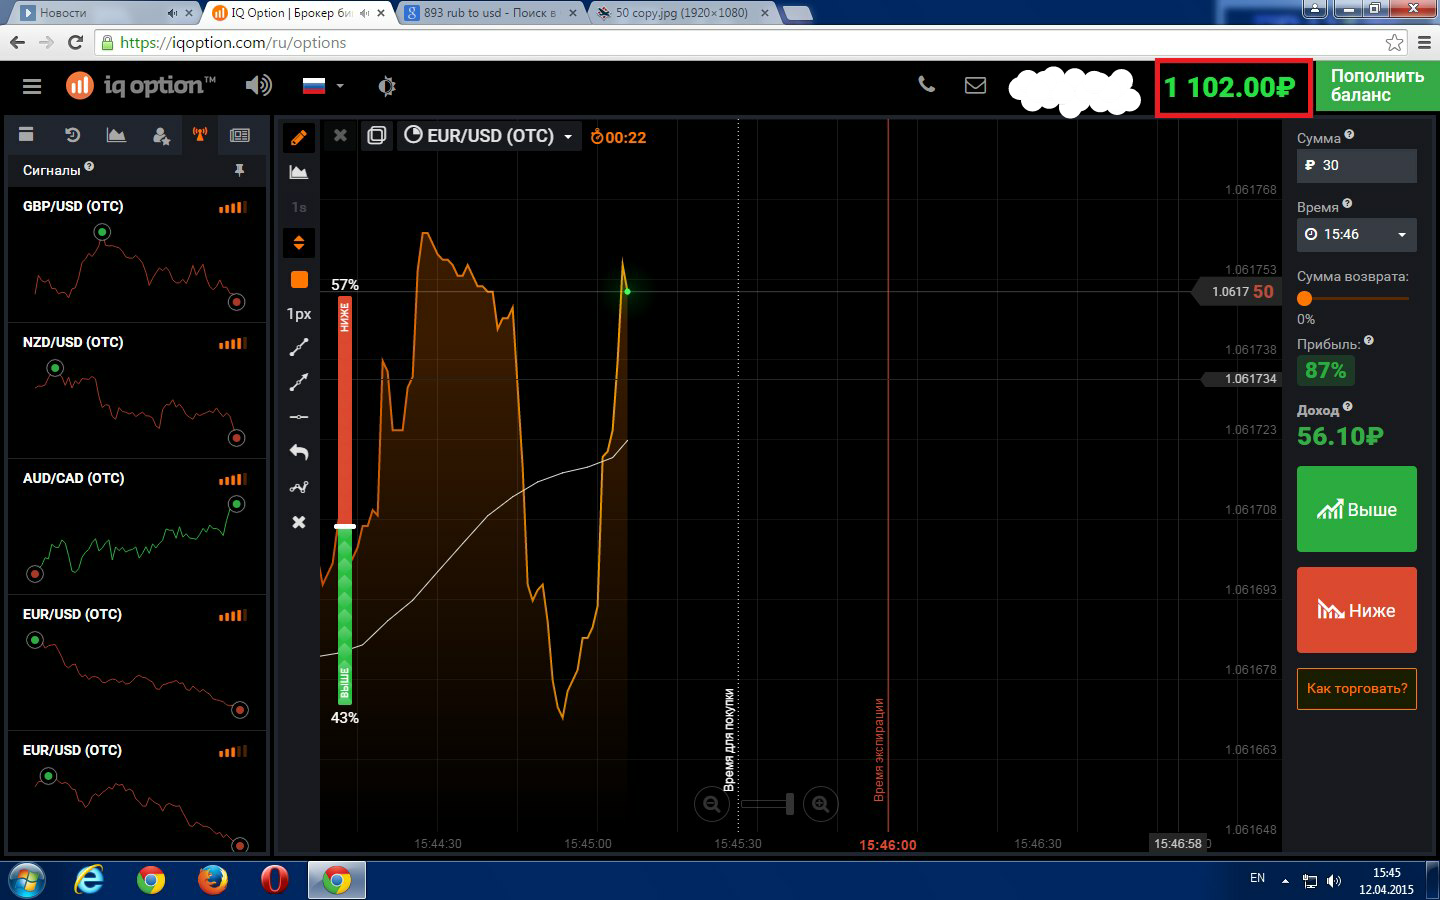Close the current chart with the X button
This screenshot has width=1440, height=900.
pos(340,135)
